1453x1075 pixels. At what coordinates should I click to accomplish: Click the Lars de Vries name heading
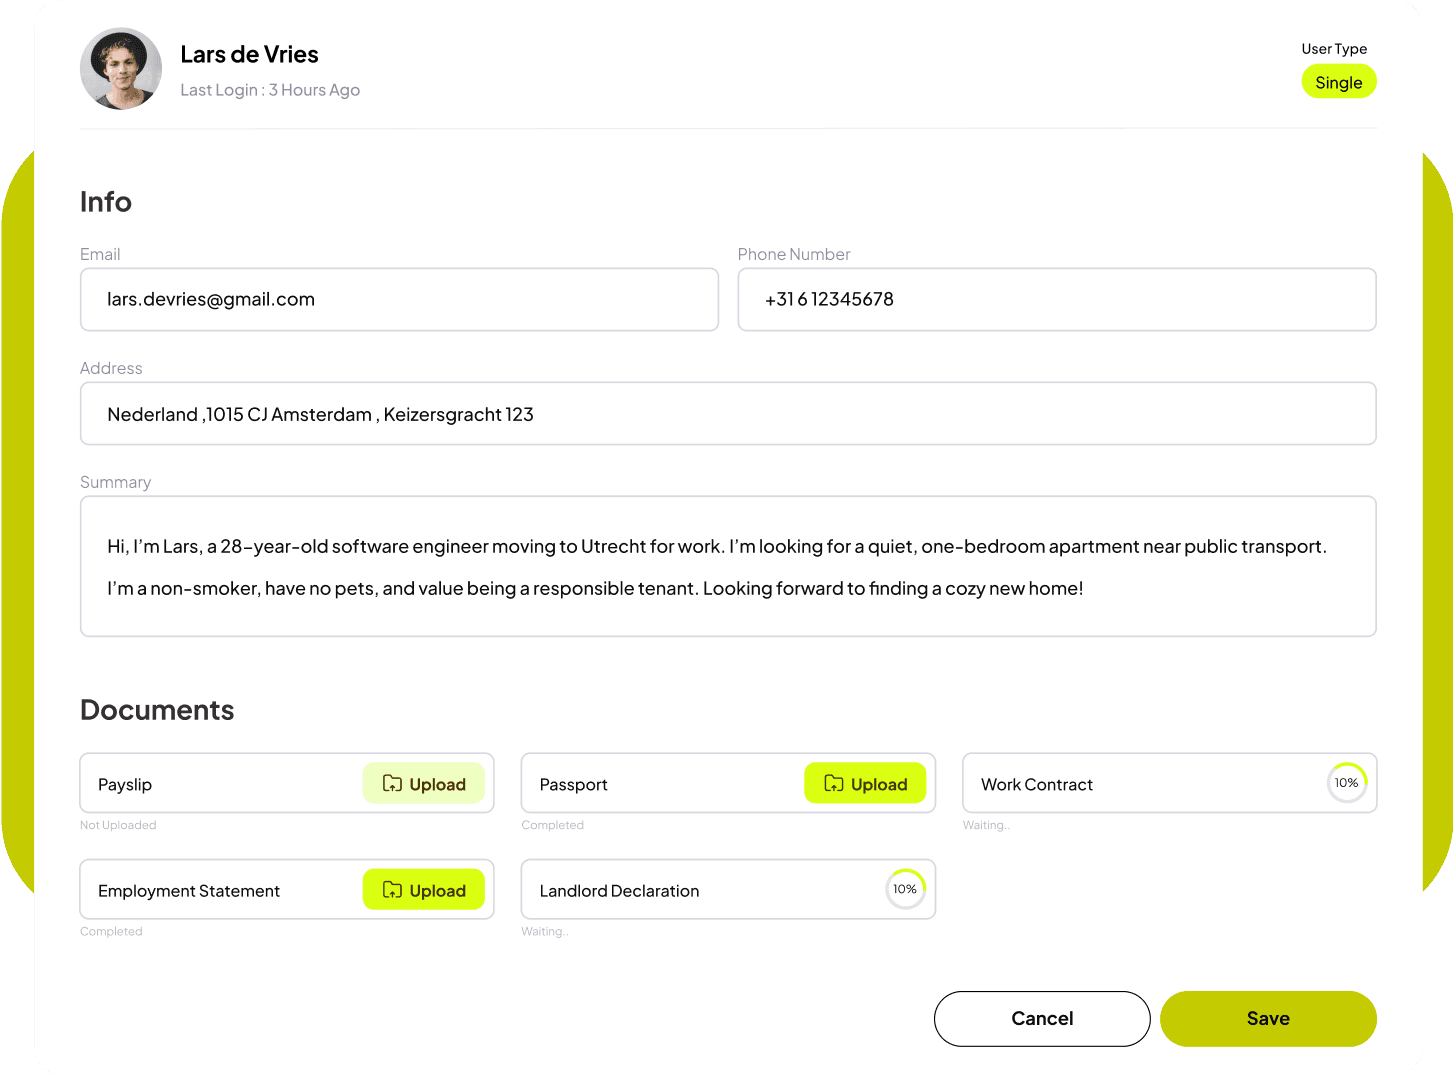tap(250, 54)
